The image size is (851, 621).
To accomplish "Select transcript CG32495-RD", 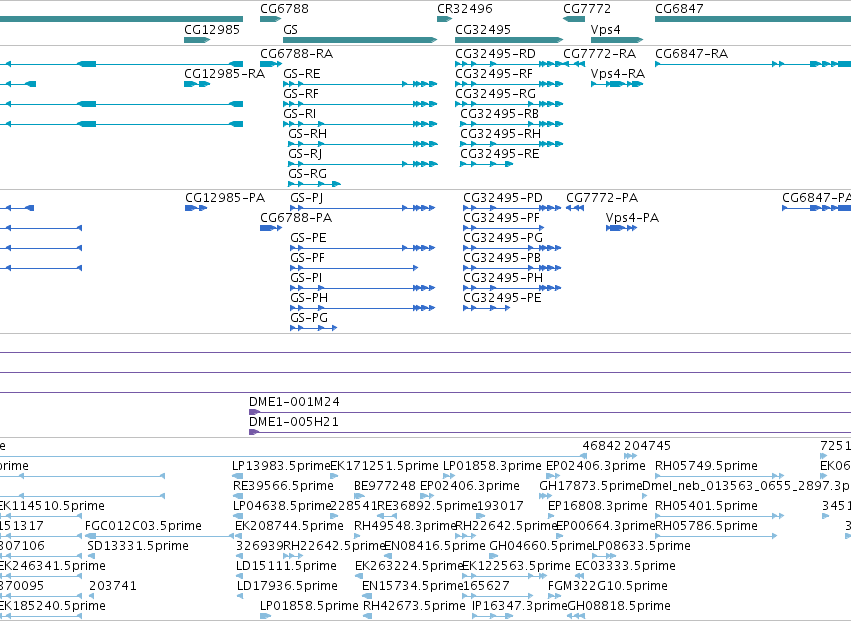I will tap(509, 64).
